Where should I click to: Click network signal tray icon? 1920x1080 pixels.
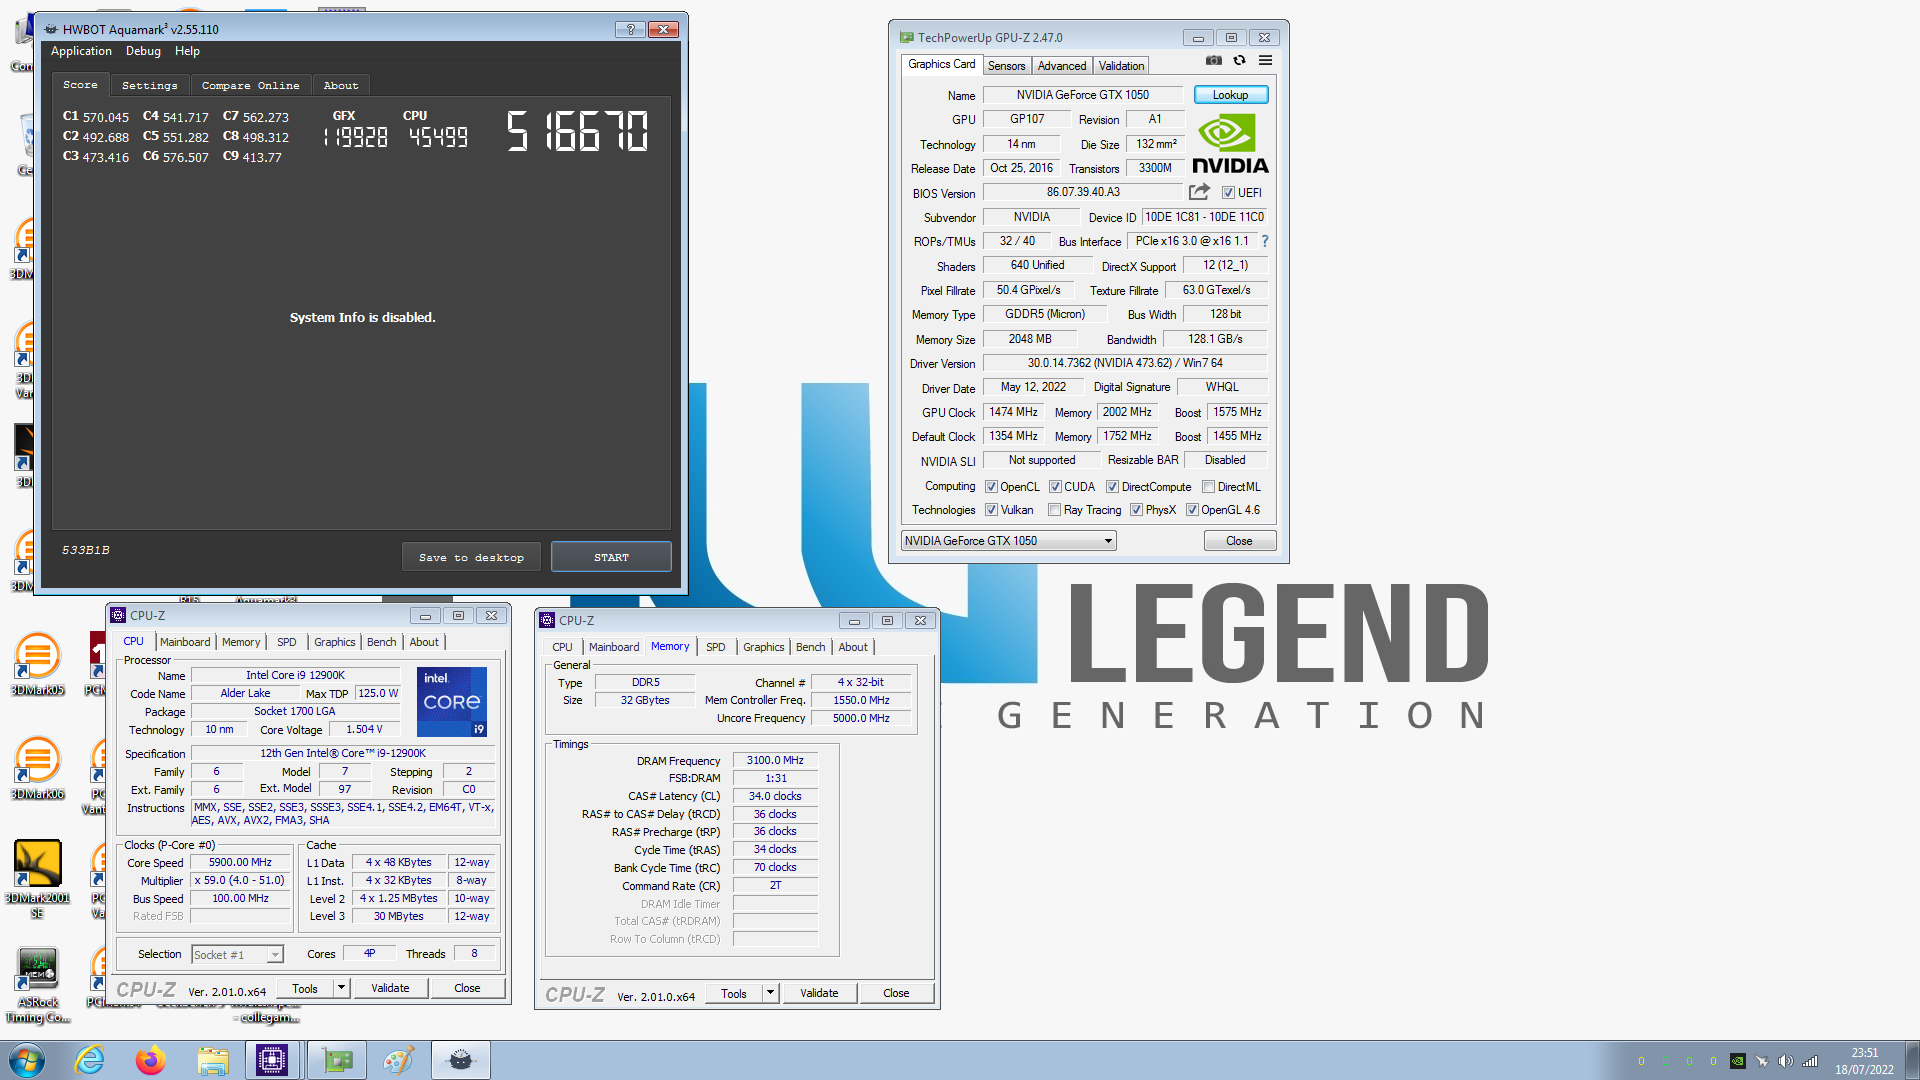point(1810,1061)
